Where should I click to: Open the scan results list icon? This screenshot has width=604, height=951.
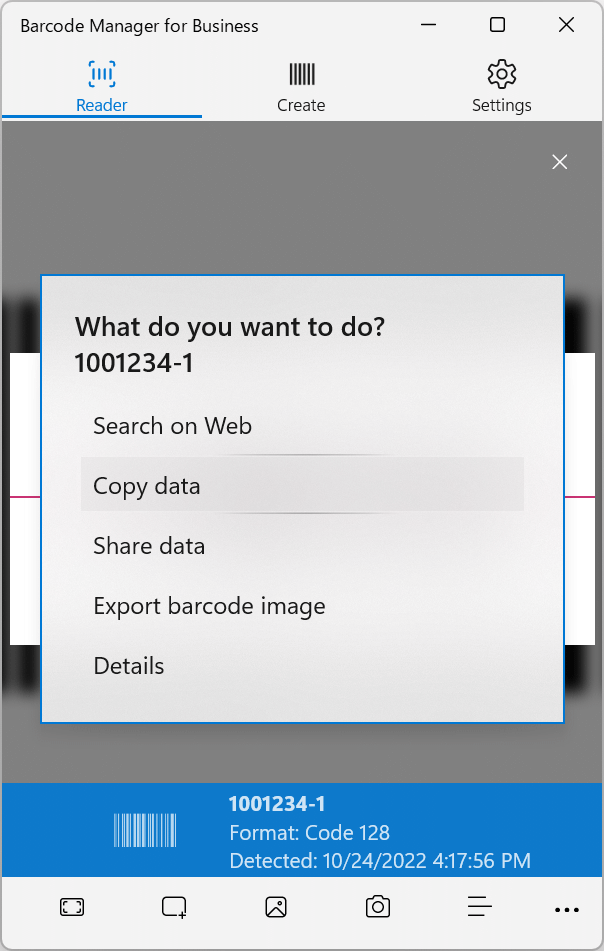click(x=479, y=907)
